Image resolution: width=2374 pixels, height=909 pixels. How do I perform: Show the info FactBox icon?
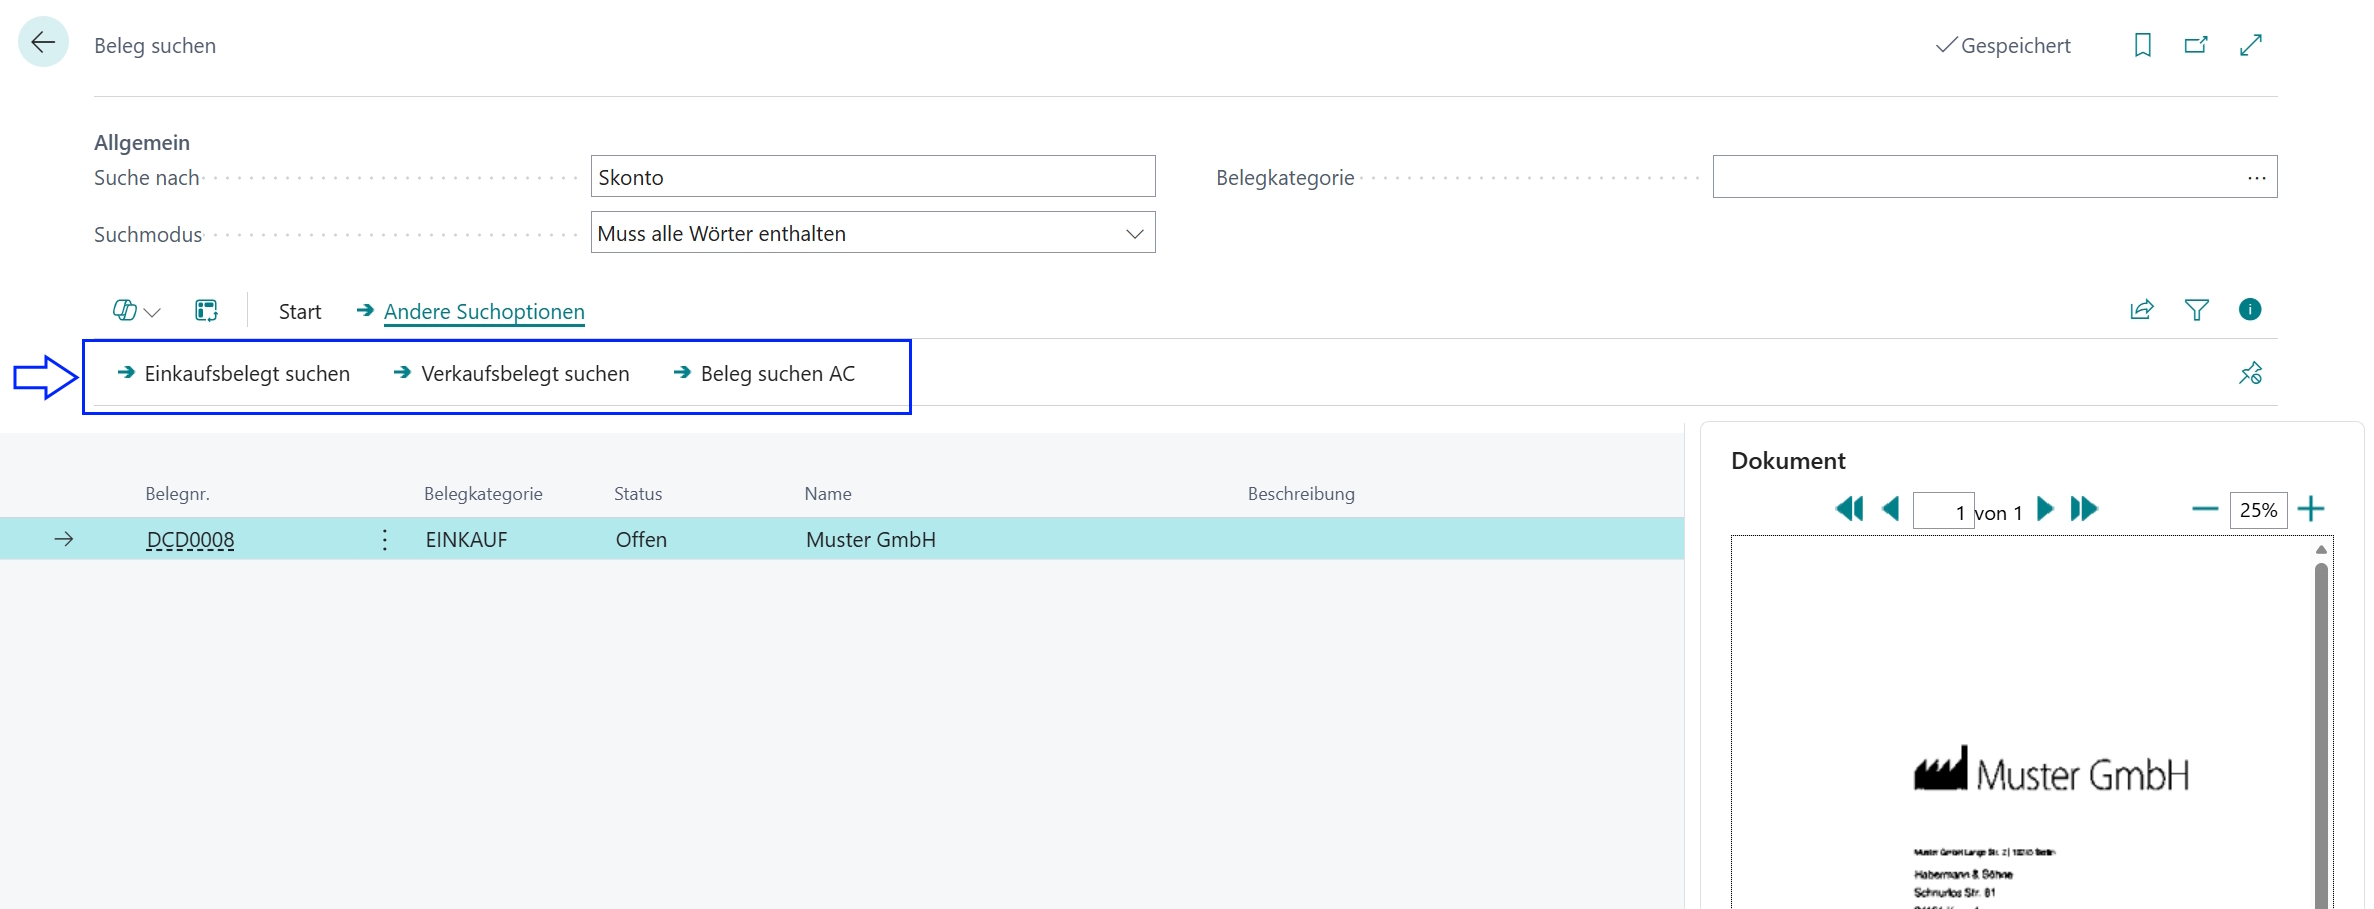[x=2250, y=310]
